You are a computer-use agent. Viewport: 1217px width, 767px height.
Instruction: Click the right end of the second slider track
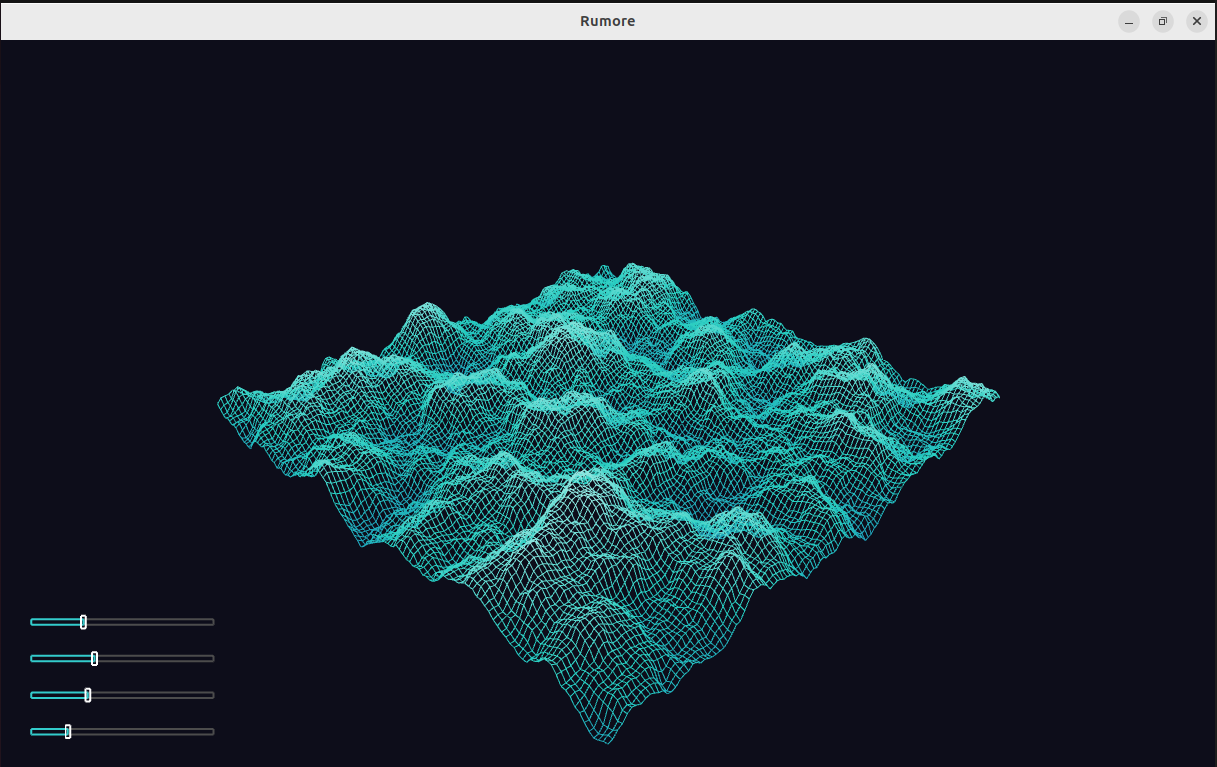click(x=211, y=658)
